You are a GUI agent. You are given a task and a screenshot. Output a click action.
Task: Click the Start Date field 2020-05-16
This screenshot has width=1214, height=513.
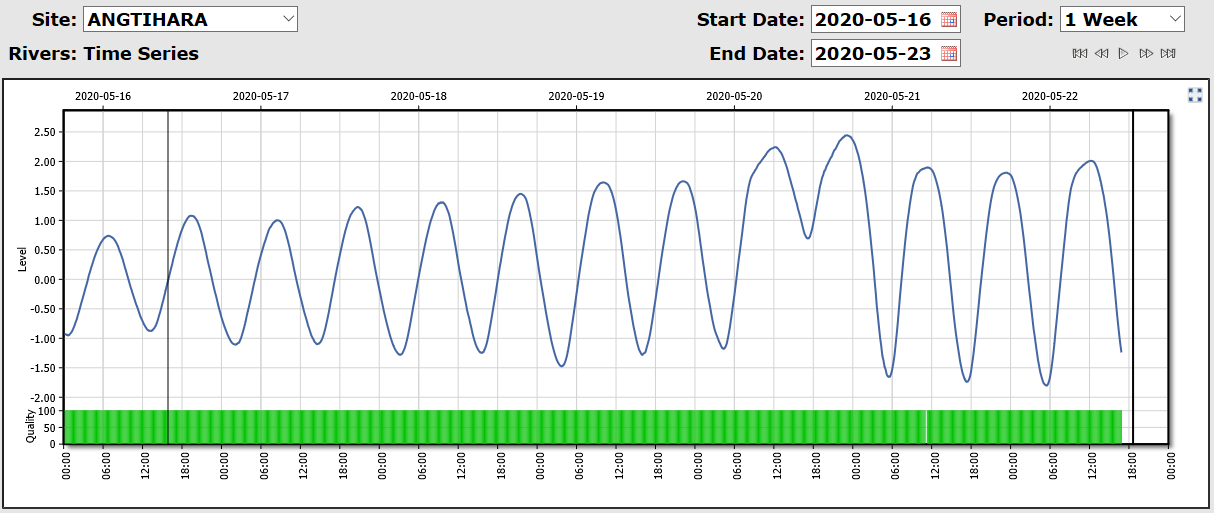coord(874,20)
